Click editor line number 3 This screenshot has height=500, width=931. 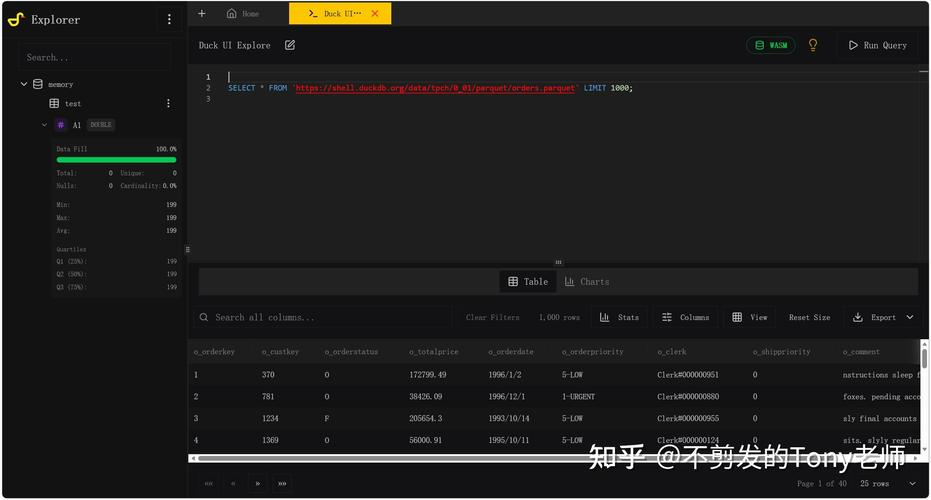(208, 99)
